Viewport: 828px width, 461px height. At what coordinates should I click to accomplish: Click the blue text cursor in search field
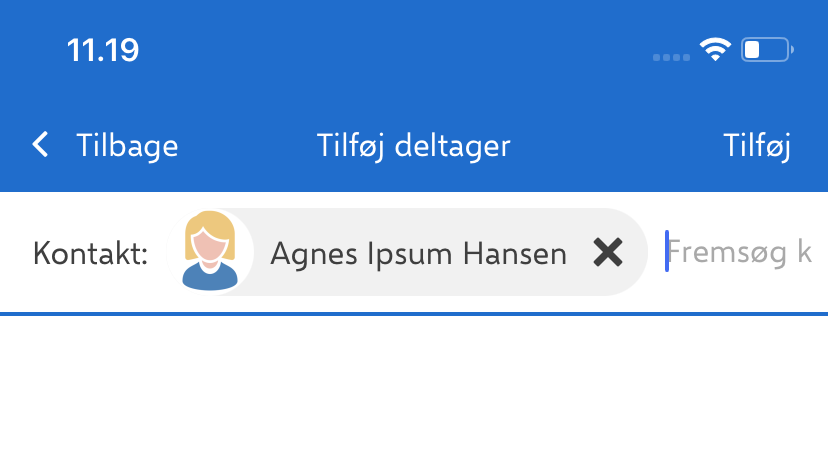coord(666,251)
